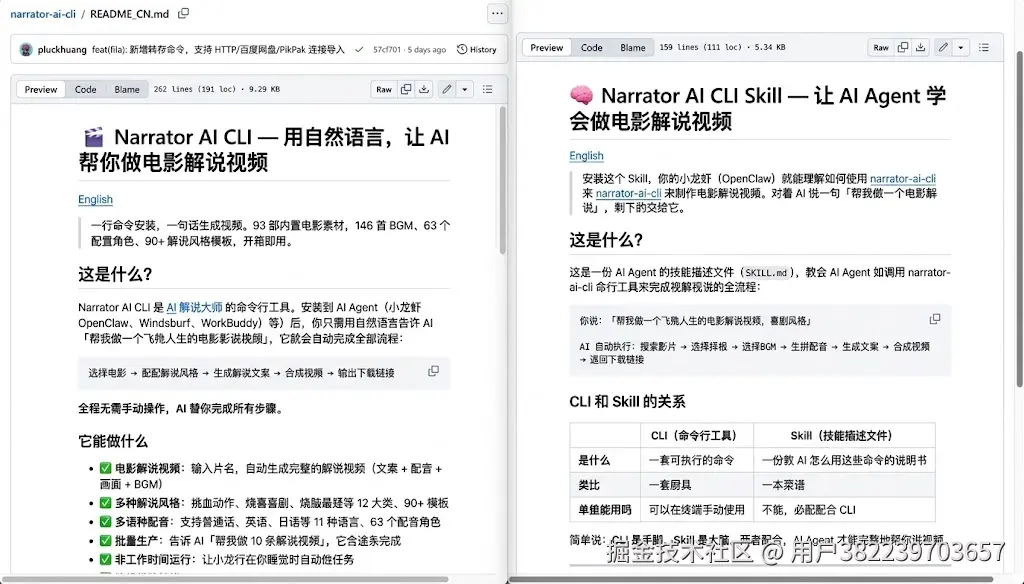Switch to Code tab in right pane

(x=592, y=48)
